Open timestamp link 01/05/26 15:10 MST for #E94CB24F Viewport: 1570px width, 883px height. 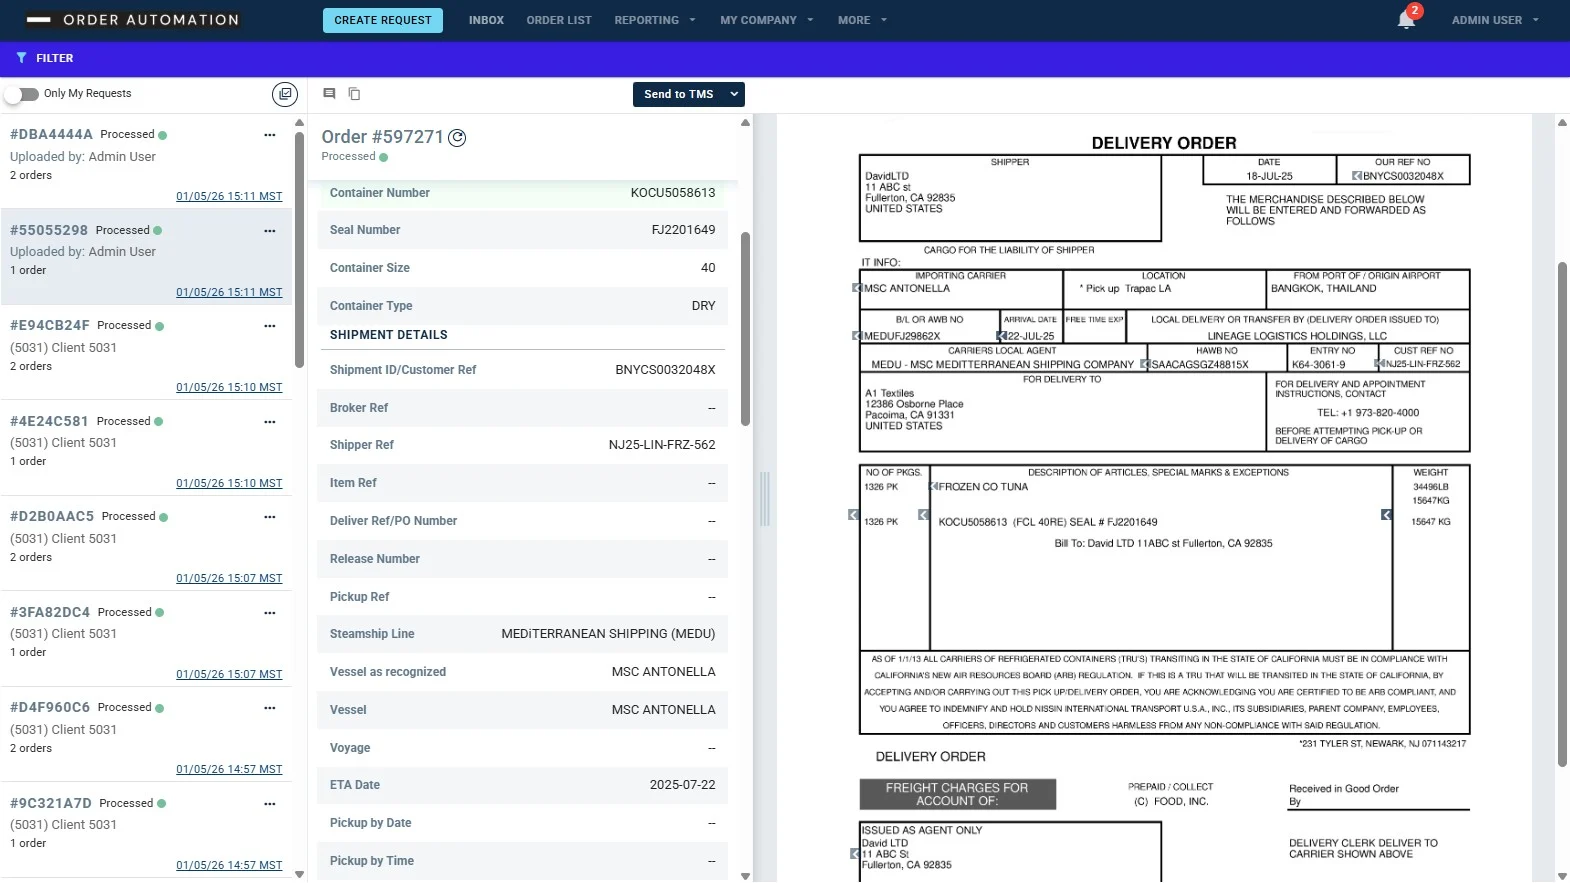pos(229,388)
